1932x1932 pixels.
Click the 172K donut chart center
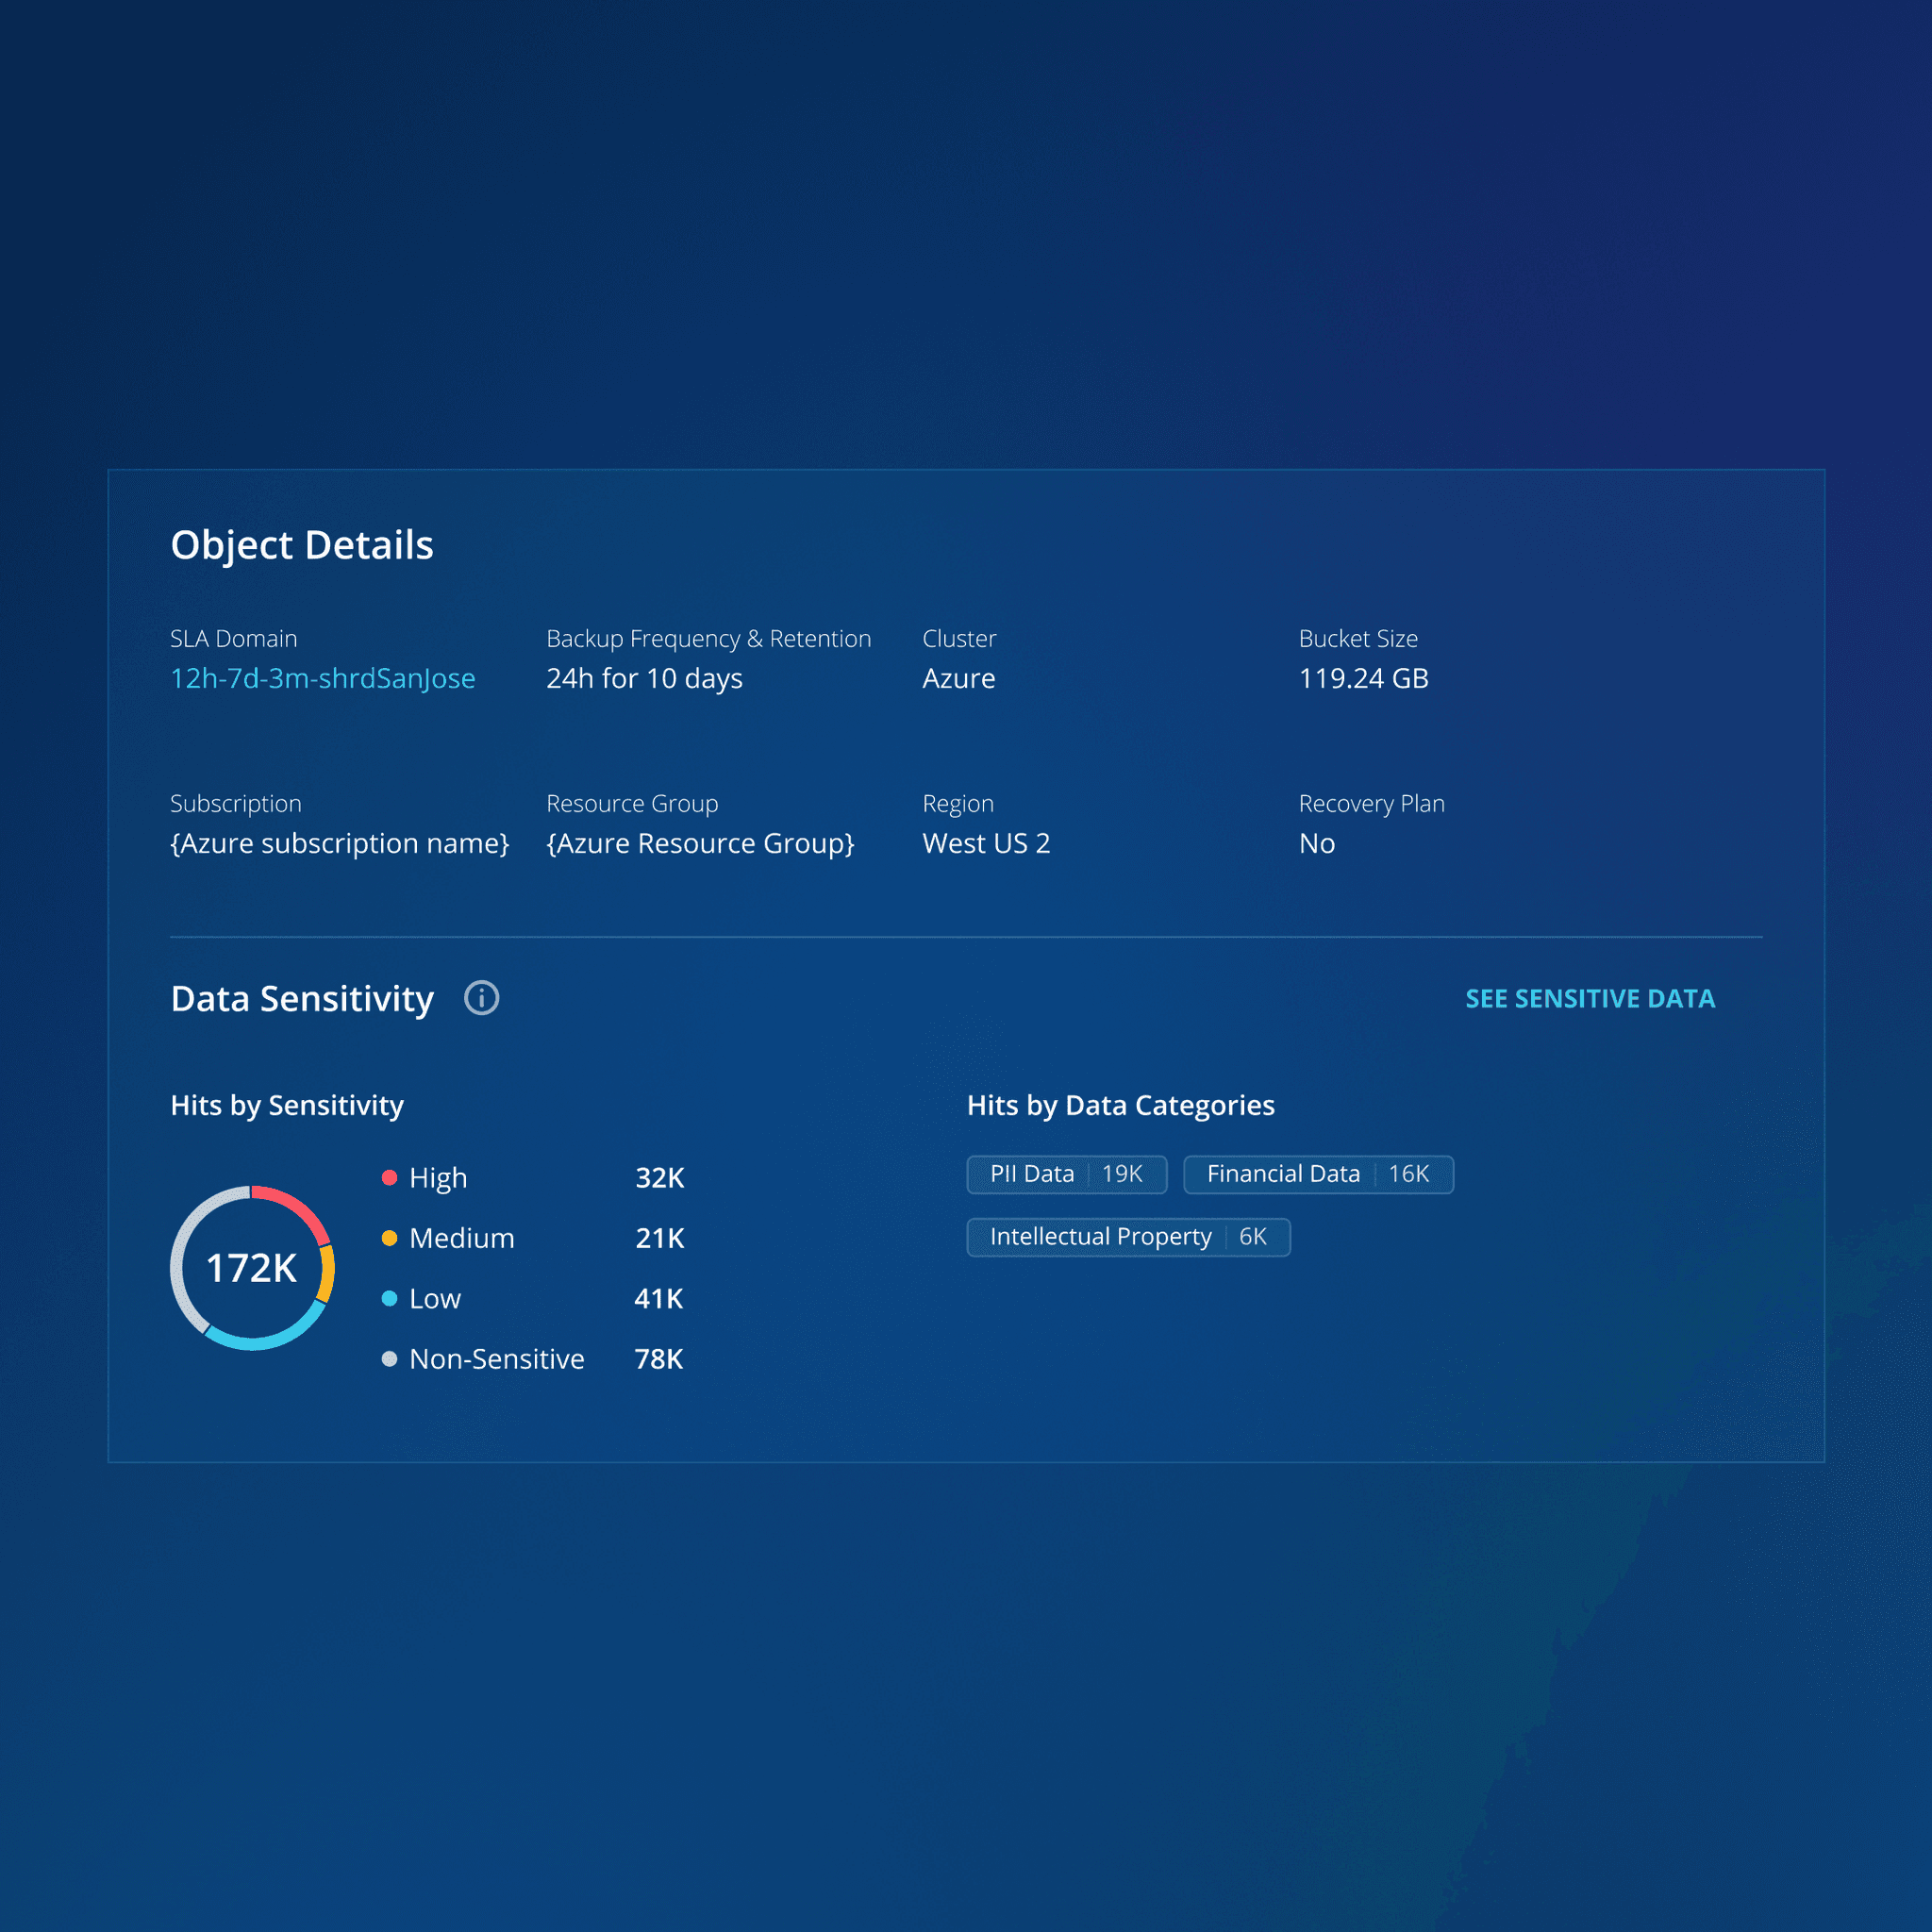point(252,1268)
